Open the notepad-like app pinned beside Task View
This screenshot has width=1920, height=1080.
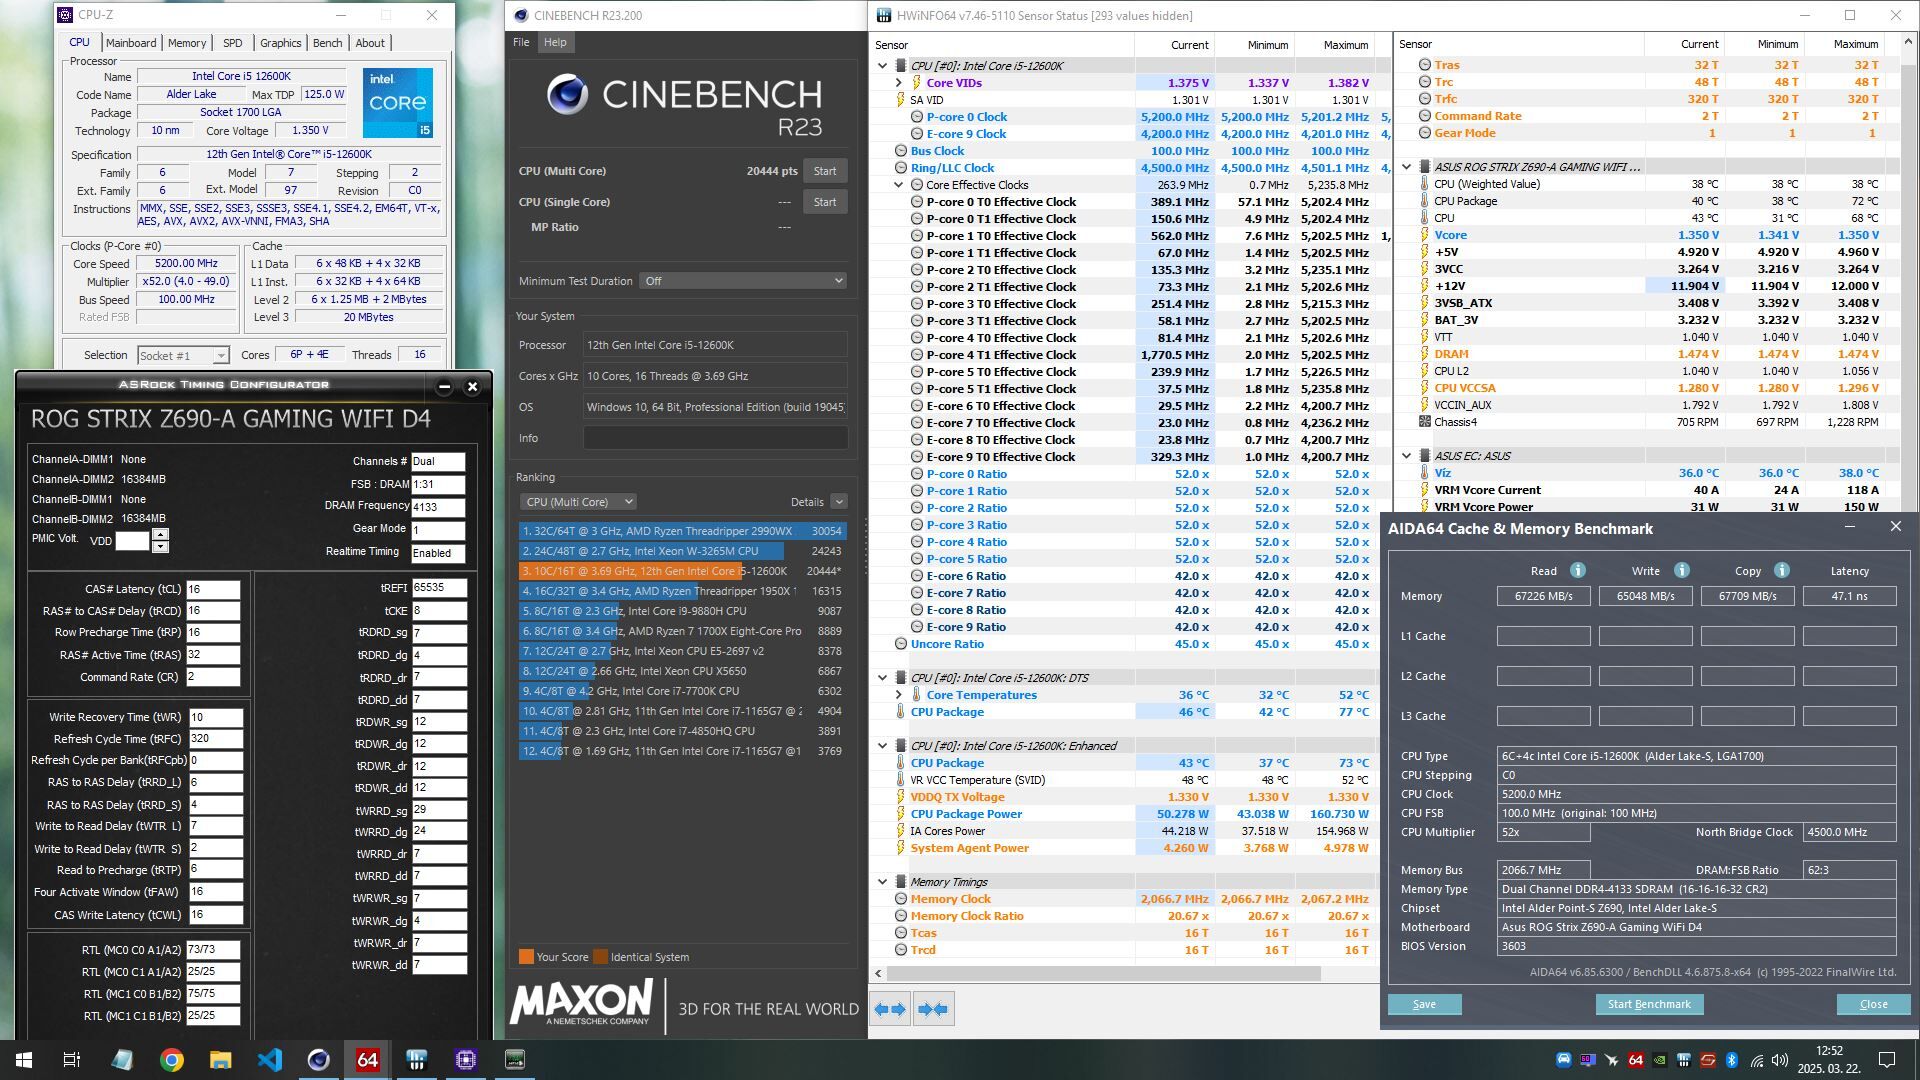(123, 1059)
